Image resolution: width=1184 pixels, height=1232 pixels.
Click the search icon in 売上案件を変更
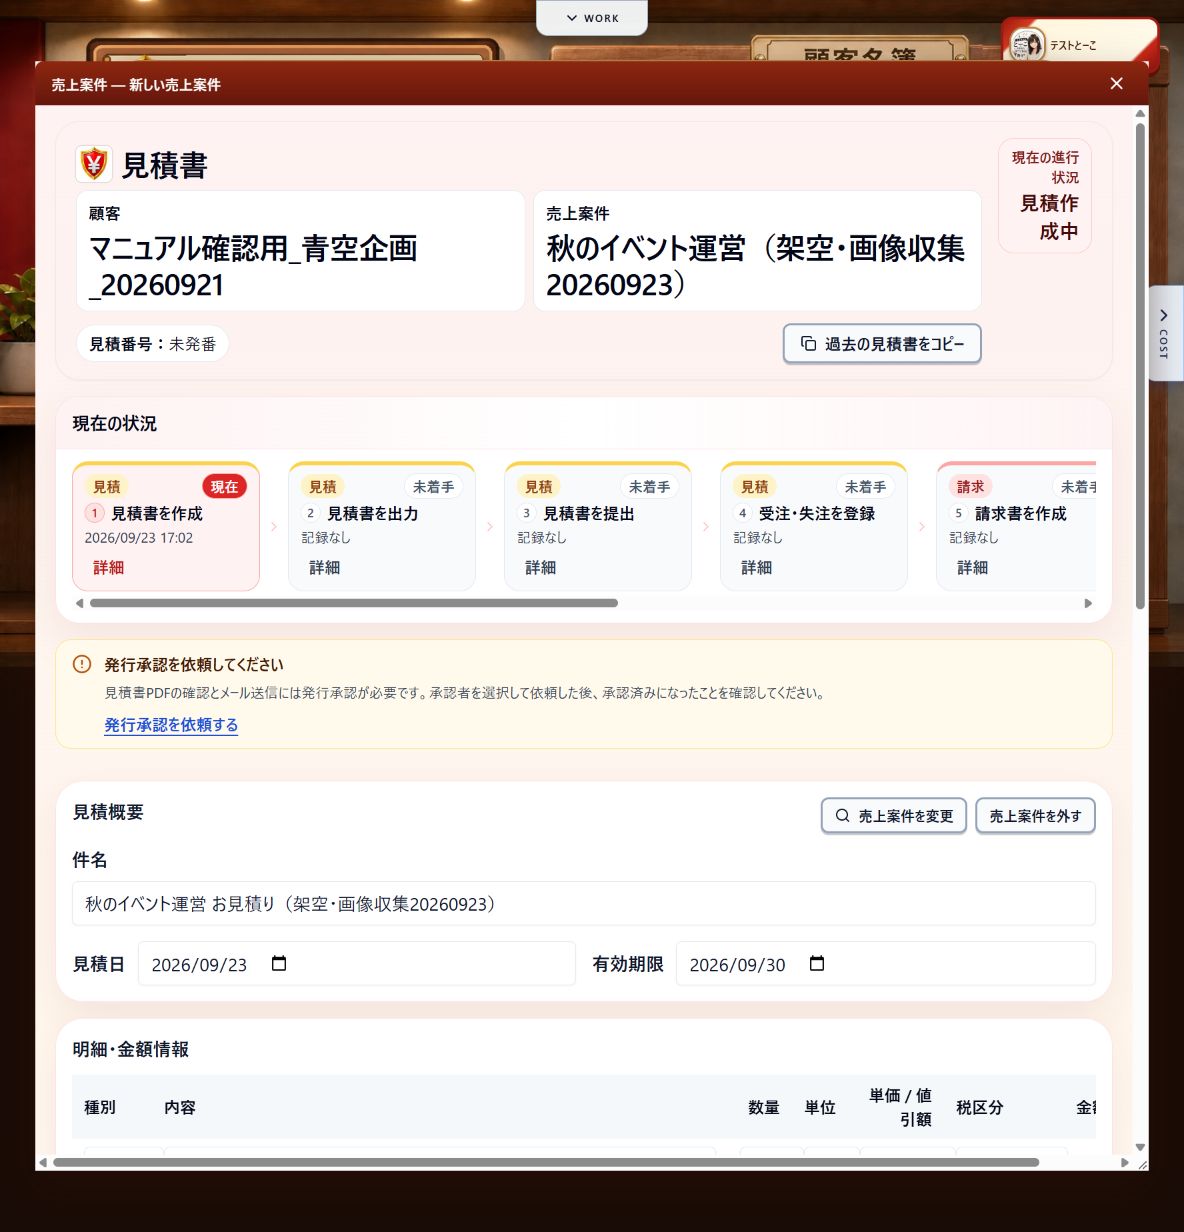coord(842,816)
